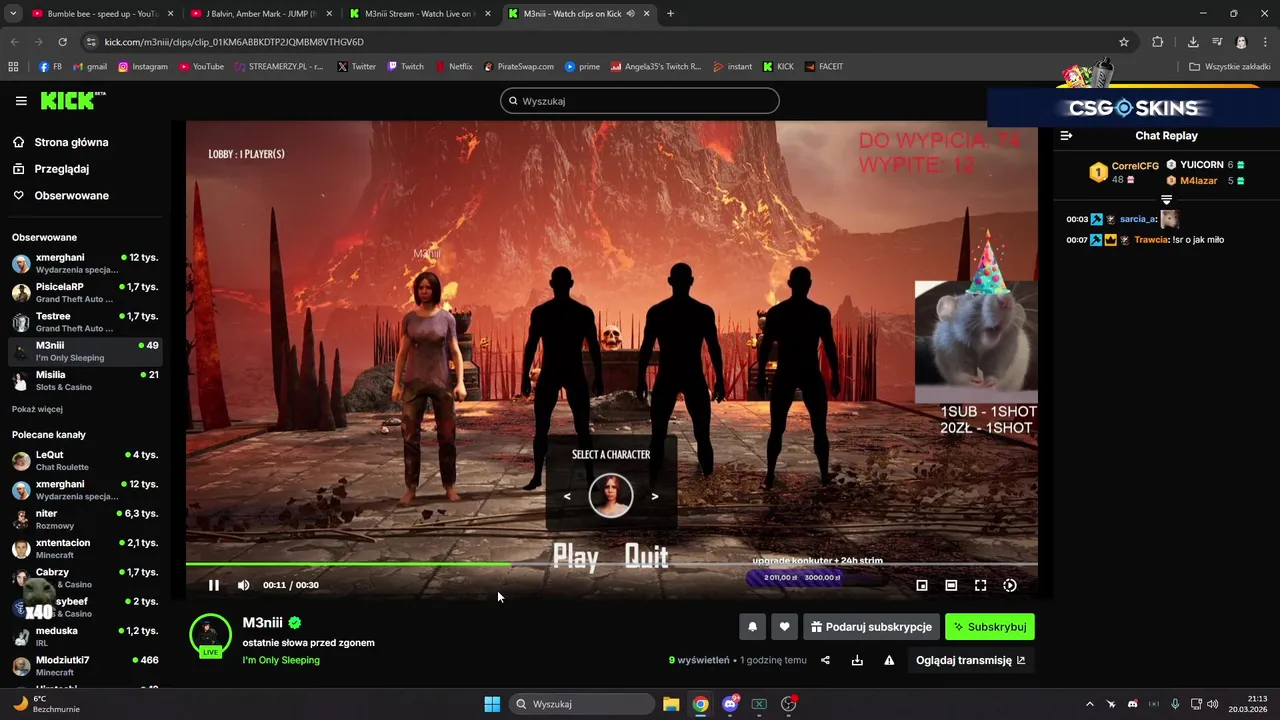Open xntentacion Minecraft channel
The width and height of the screenshot is (1280, 720).
click(x=85, y=548)
